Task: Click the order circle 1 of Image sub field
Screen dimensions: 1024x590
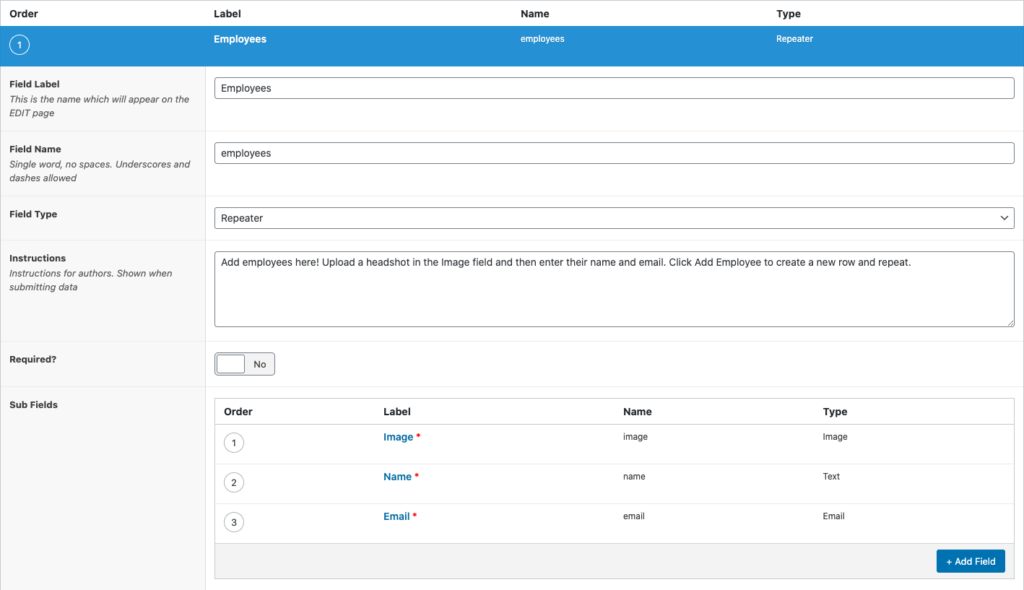Action: pyautogui.click(x=234, y=443)
